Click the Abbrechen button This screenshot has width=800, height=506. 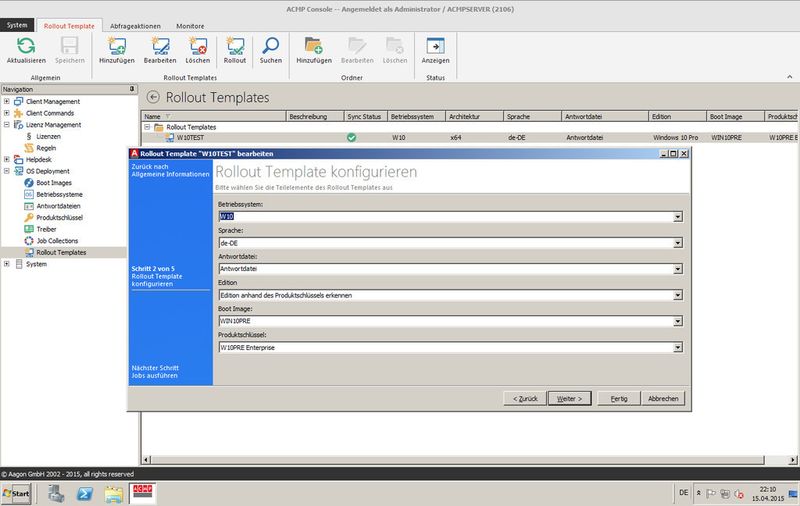point(663,398)
